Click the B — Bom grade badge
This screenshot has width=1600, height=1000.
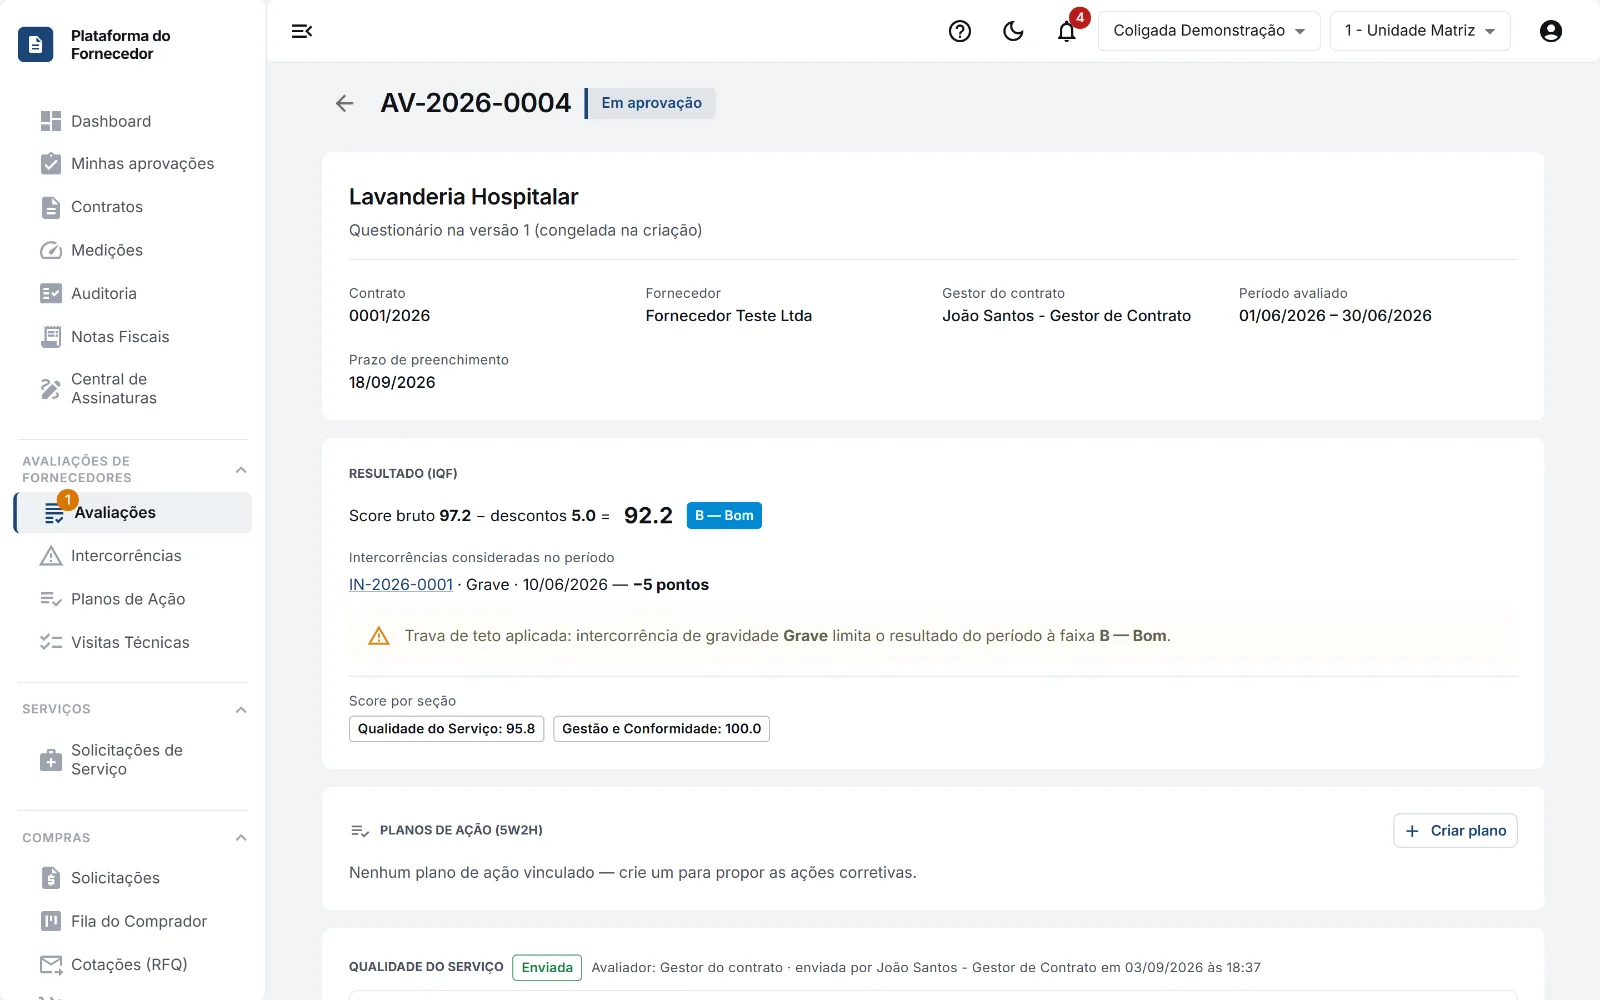coord(724,516)
